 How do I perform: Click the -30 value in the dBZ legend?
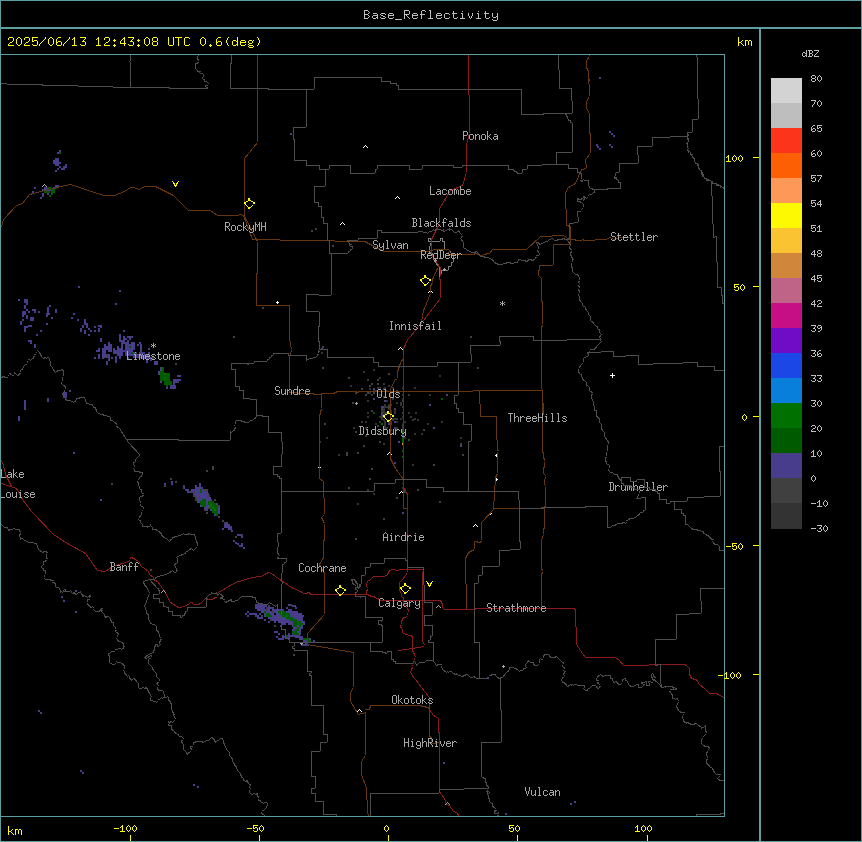click(x=819, y=528)
